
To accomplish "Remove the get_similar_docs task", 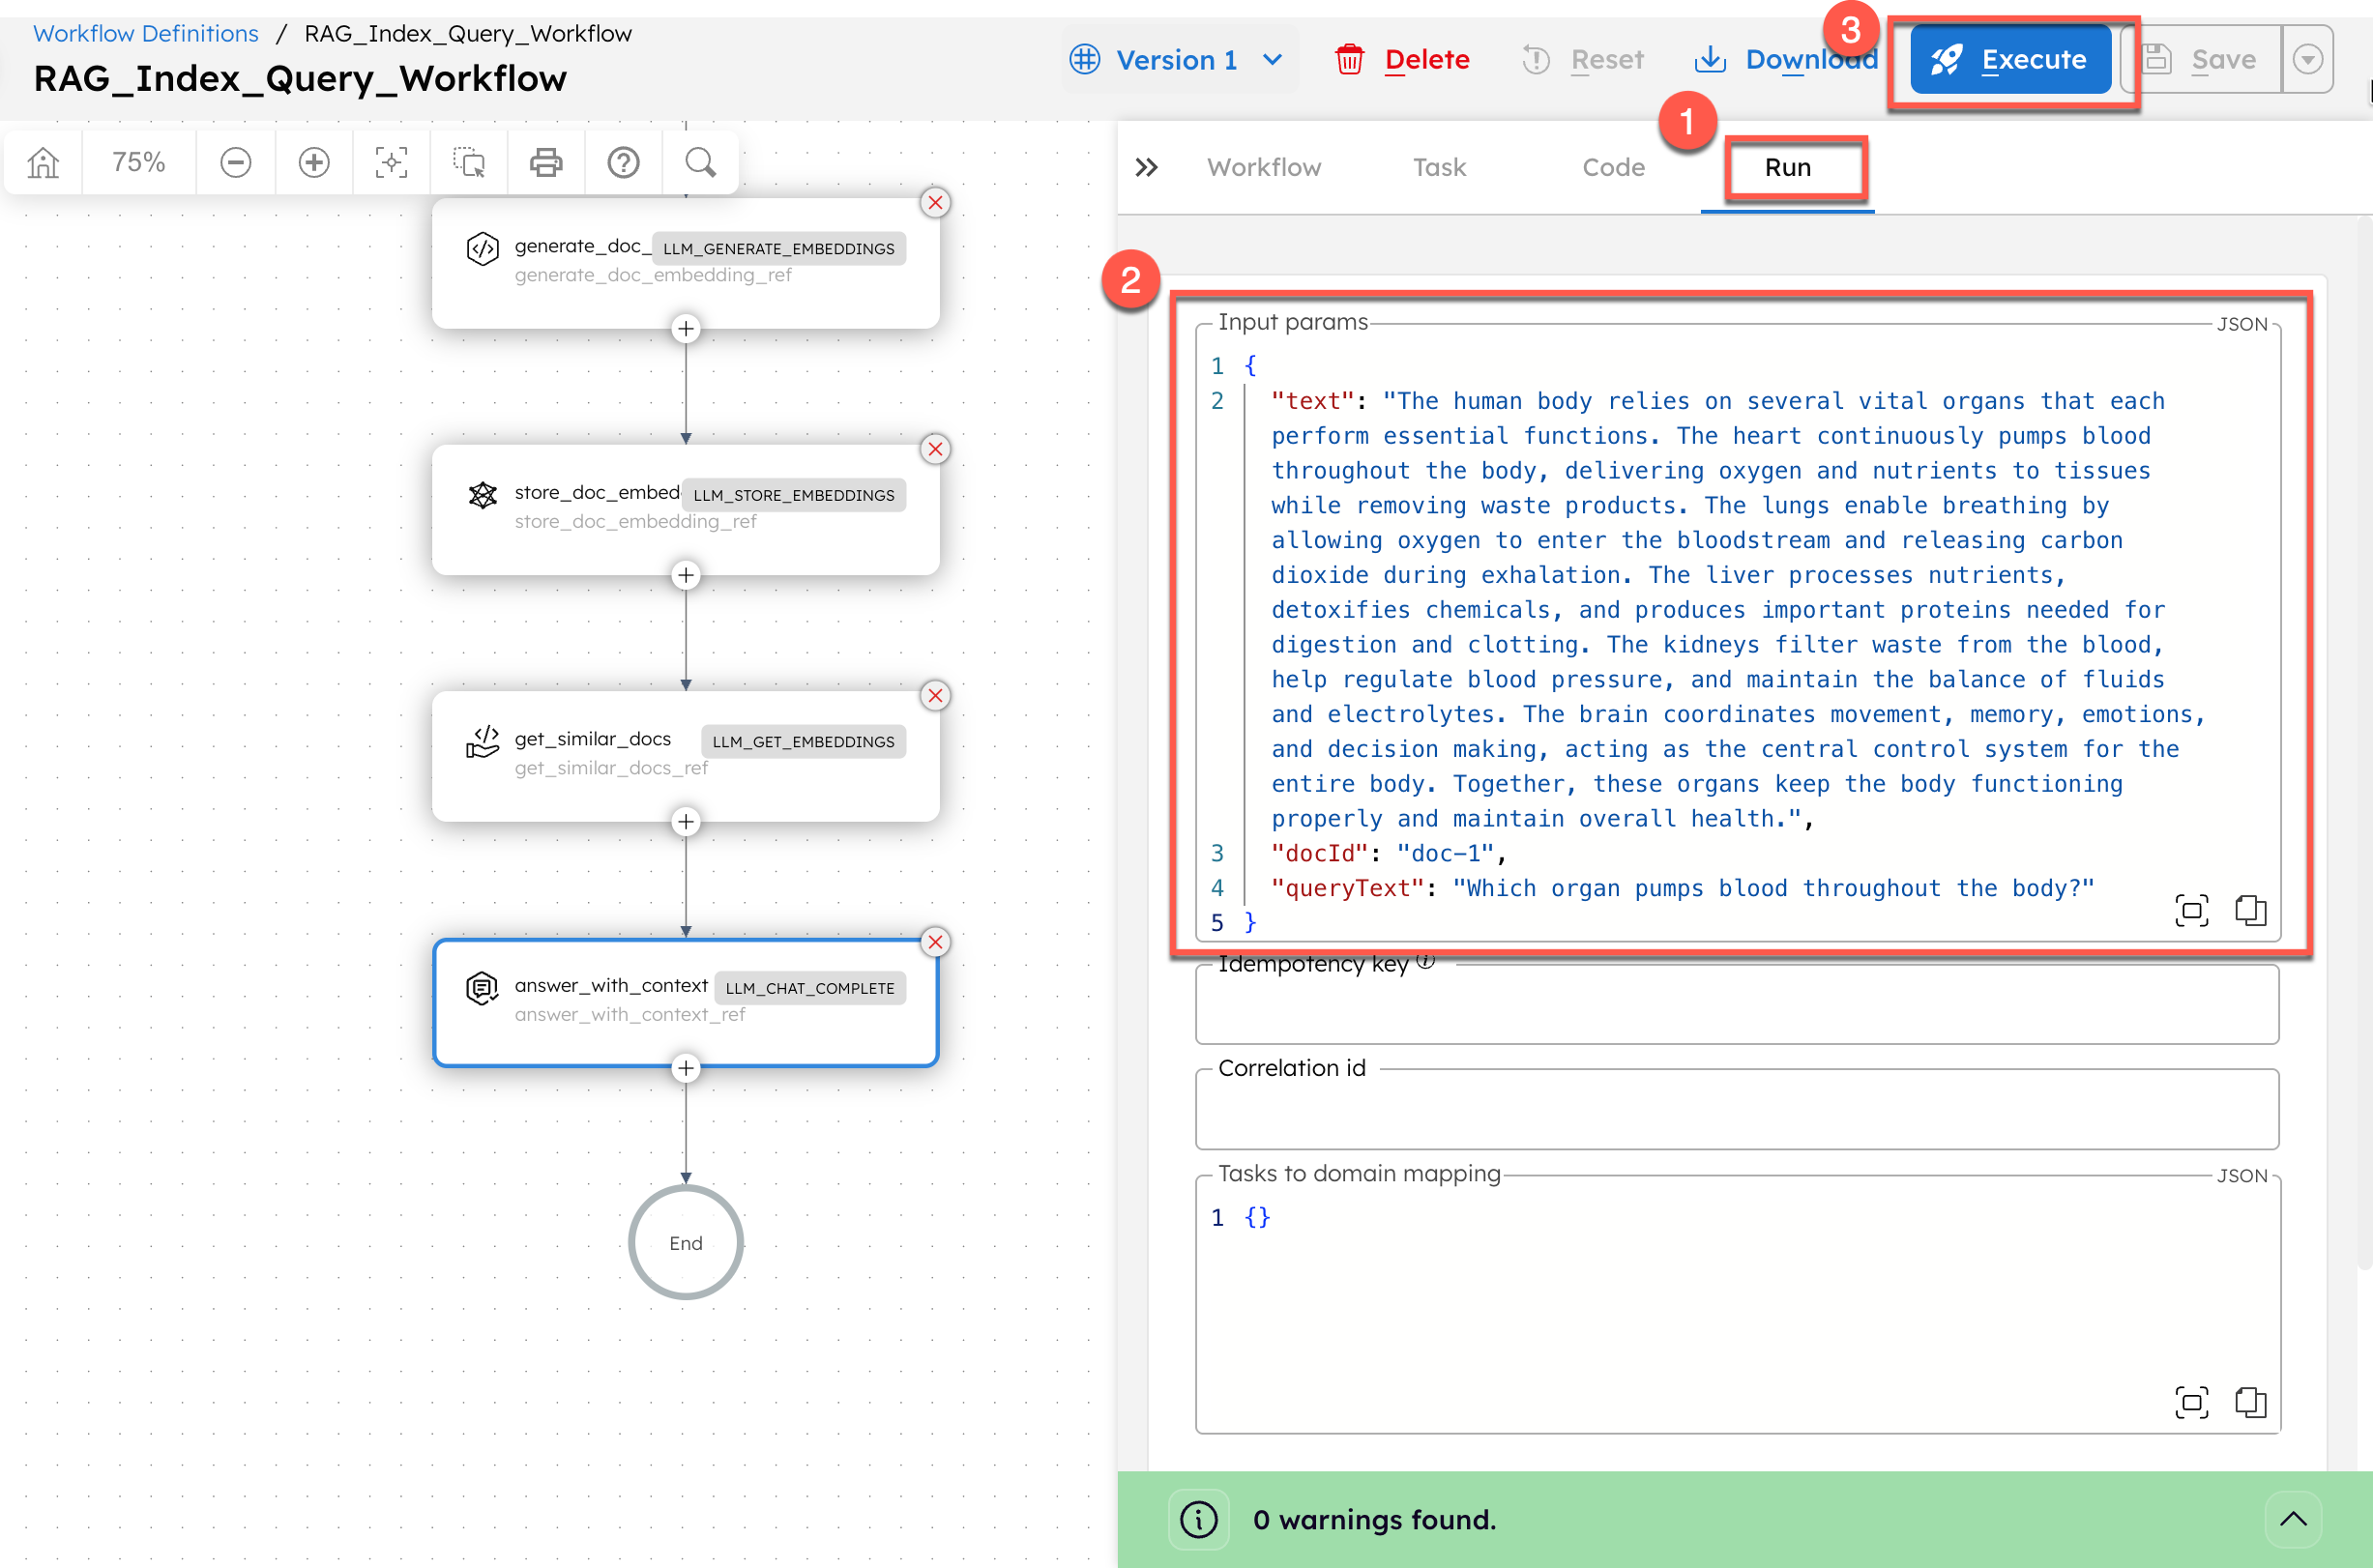I will click(935, 696).
